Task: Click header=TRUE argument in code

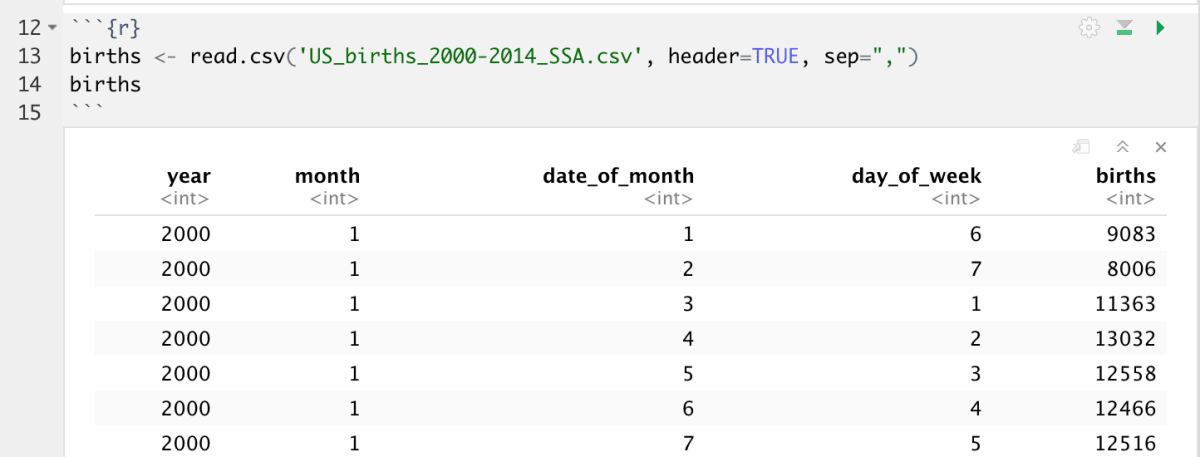Action: pyautogui.click(x=734, y=56)
